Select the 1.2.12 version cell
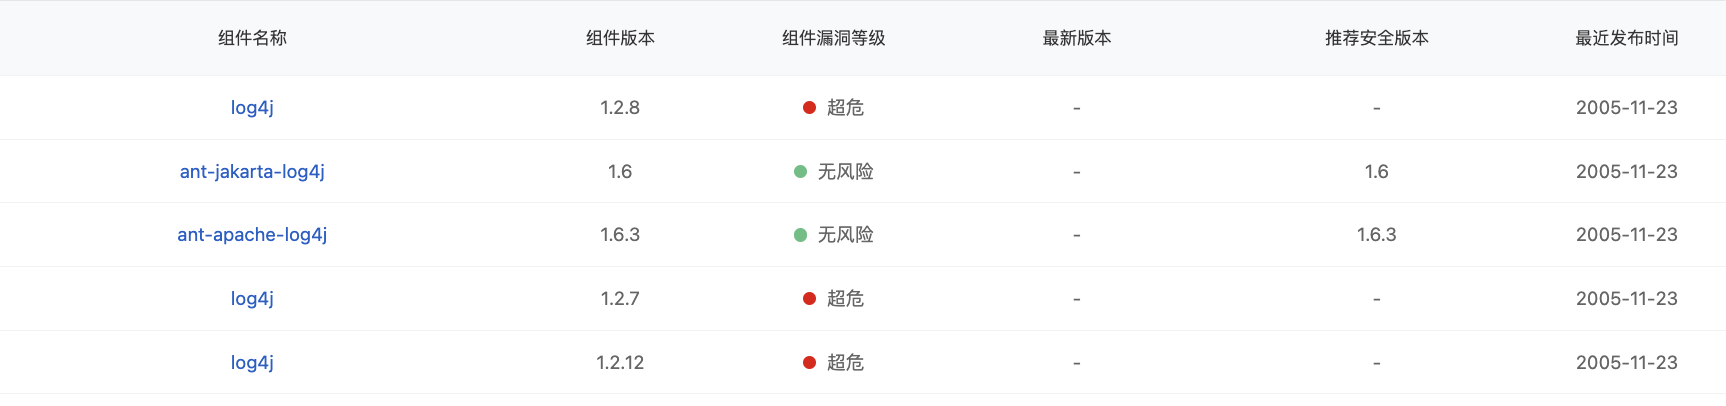 tap(620, 363)
